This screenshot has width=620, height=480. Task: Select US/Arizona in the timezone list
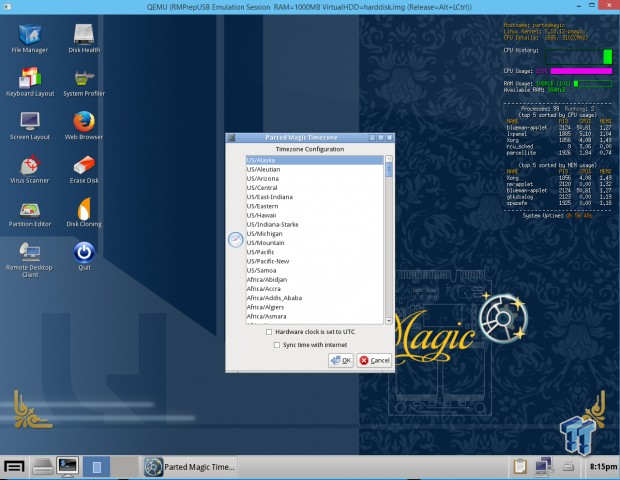point(315,178)
